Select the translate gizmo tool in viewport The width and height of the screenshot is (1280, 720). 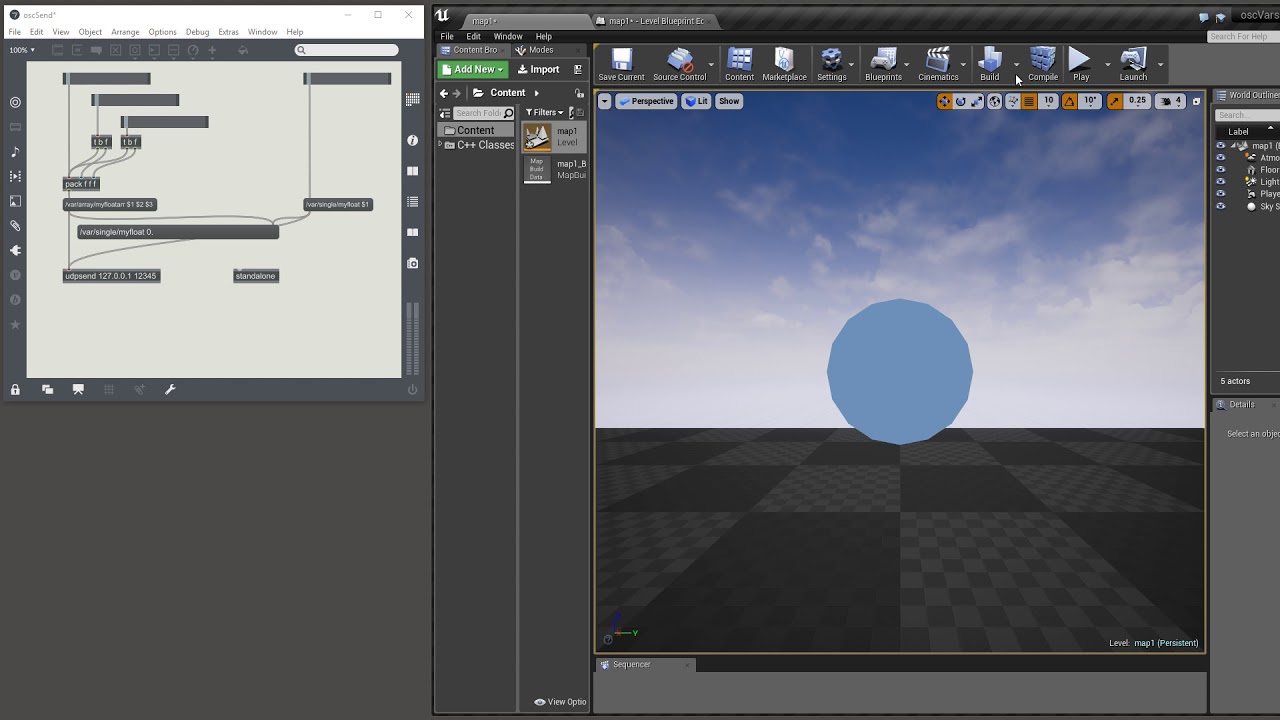pyautogui.click(x=944, y=101)
